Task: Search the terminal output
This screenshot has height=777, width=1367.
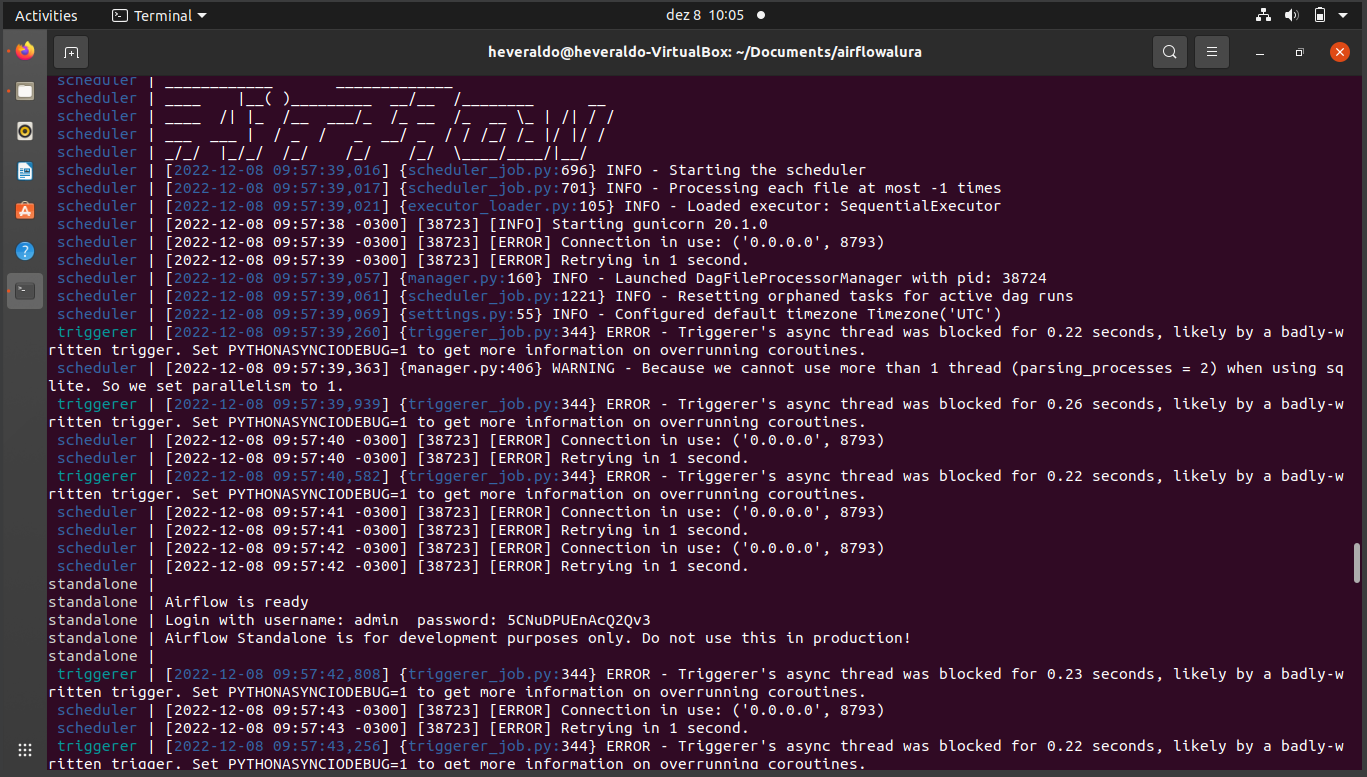Action: point(1169,52)
